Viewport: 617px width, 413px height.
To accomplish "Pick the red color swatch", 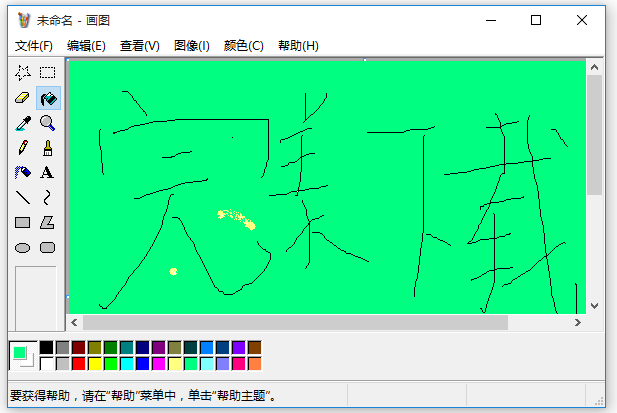I will [79, 364].
